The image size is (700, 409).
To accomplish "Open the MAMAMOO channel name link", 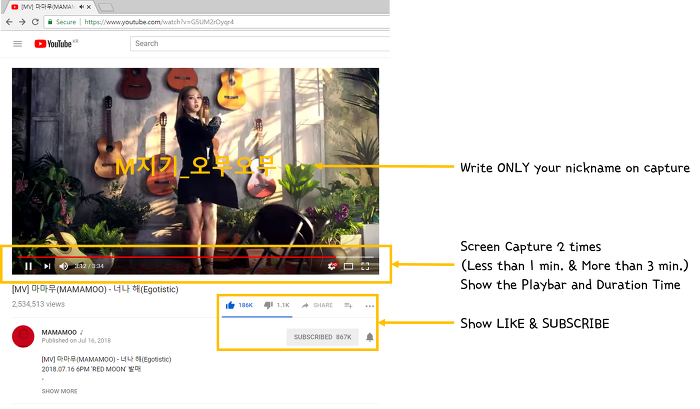I will tap(59, 332).
